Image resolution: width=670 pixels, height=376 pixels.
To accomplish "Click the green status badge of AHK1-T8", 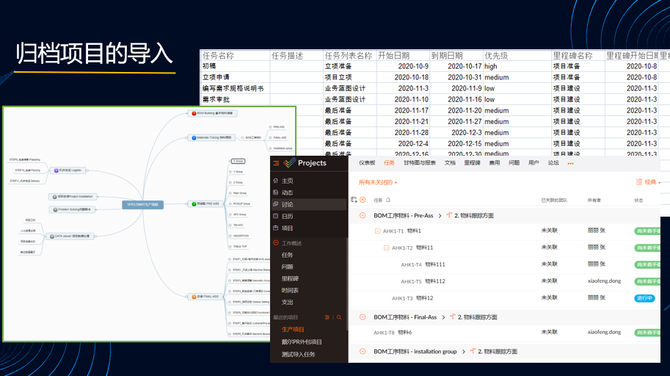I will click(x=647, y=332).
